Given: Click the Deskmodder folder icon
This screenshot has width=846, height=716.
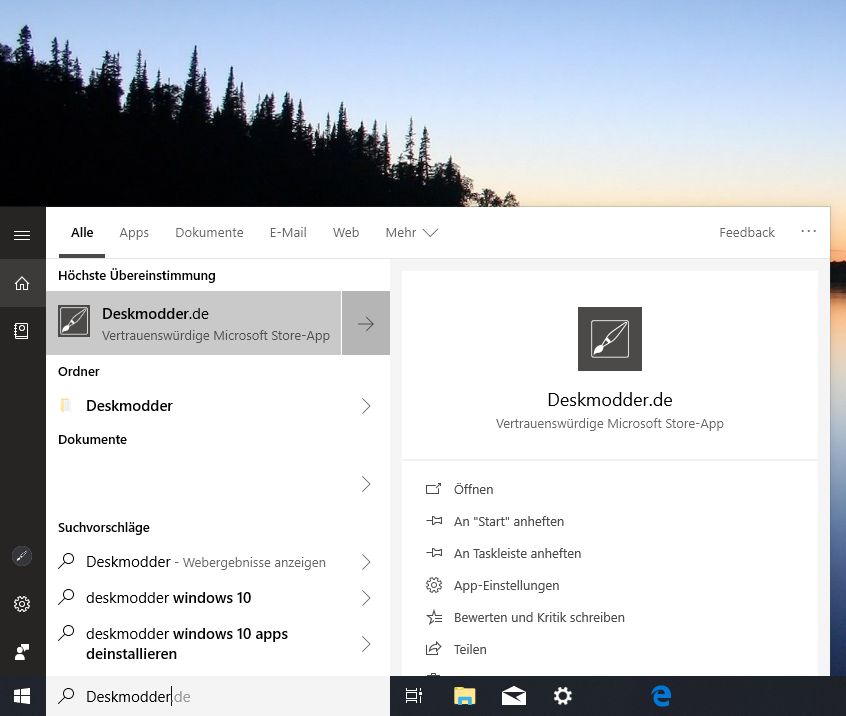Looking at the screenshot, I should coord(66,405).
